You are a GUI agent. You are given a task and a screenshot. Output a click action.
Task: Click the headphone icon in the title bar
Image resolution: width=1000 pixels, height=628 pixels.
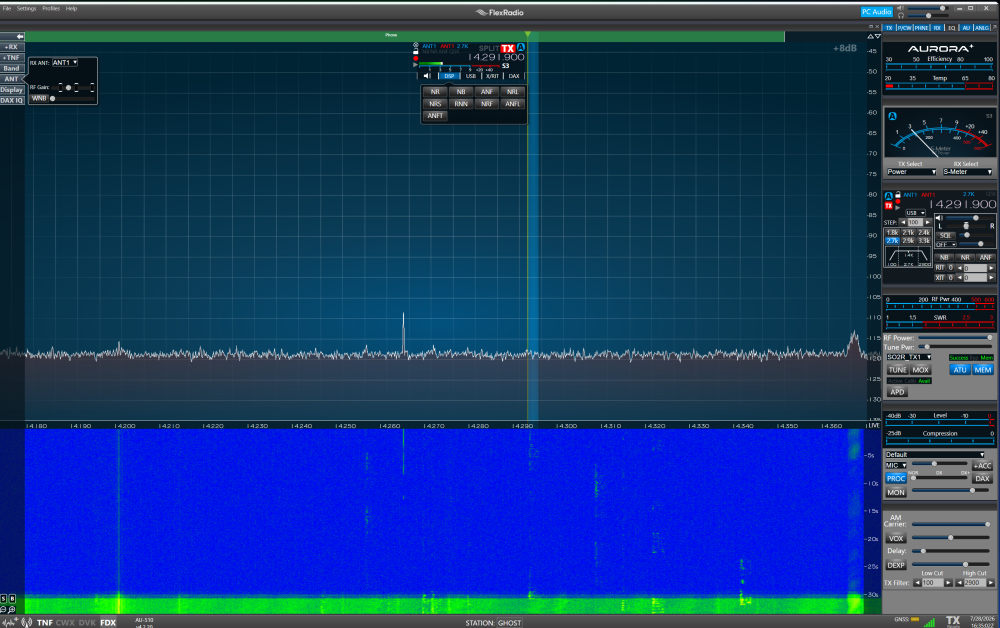(x=901, y=15)
